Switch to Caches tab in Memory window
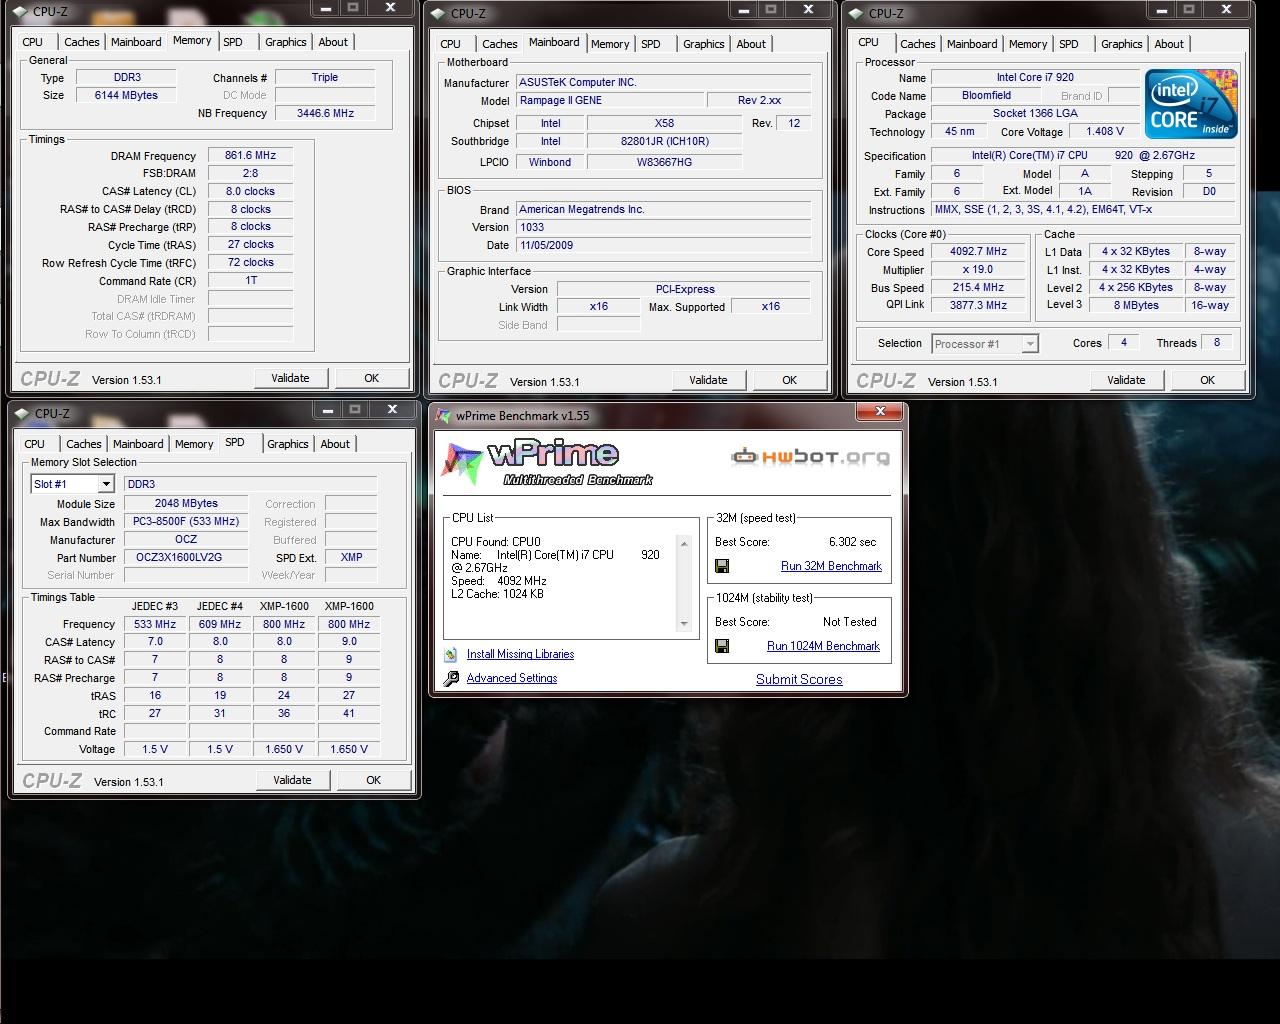The width and height of the screenshot is (1280, 1024). pyautogui.click(x=82, y=42)
